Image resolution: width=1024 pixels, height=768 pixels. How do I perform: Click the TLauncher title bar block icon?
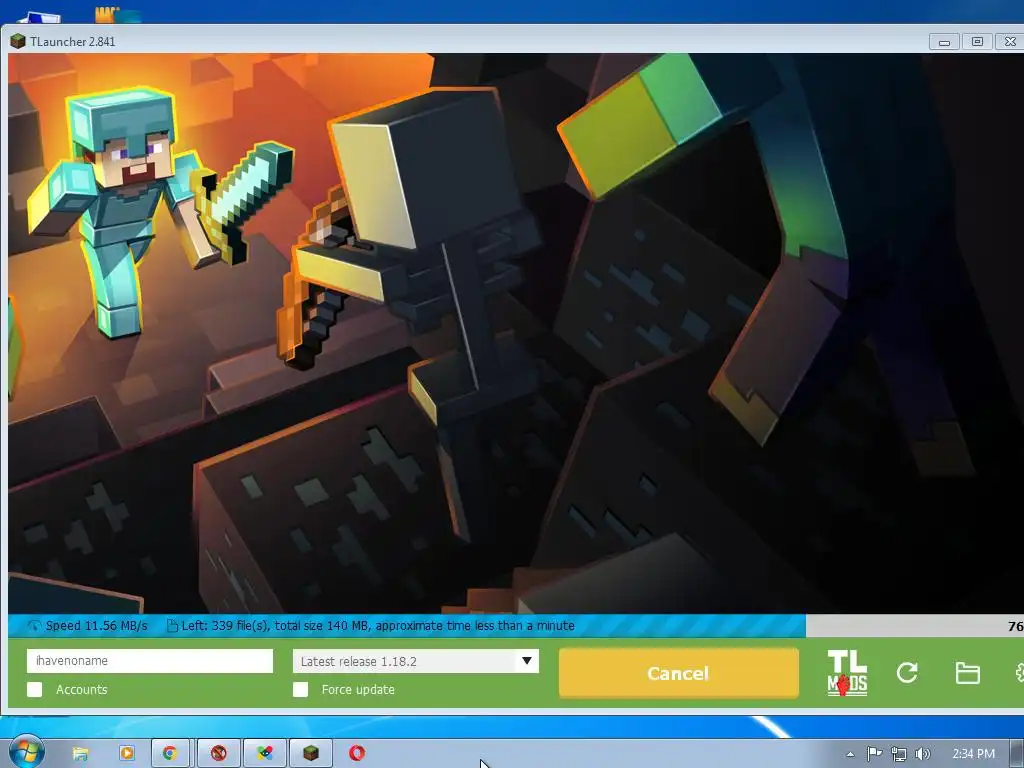point(18,41)
